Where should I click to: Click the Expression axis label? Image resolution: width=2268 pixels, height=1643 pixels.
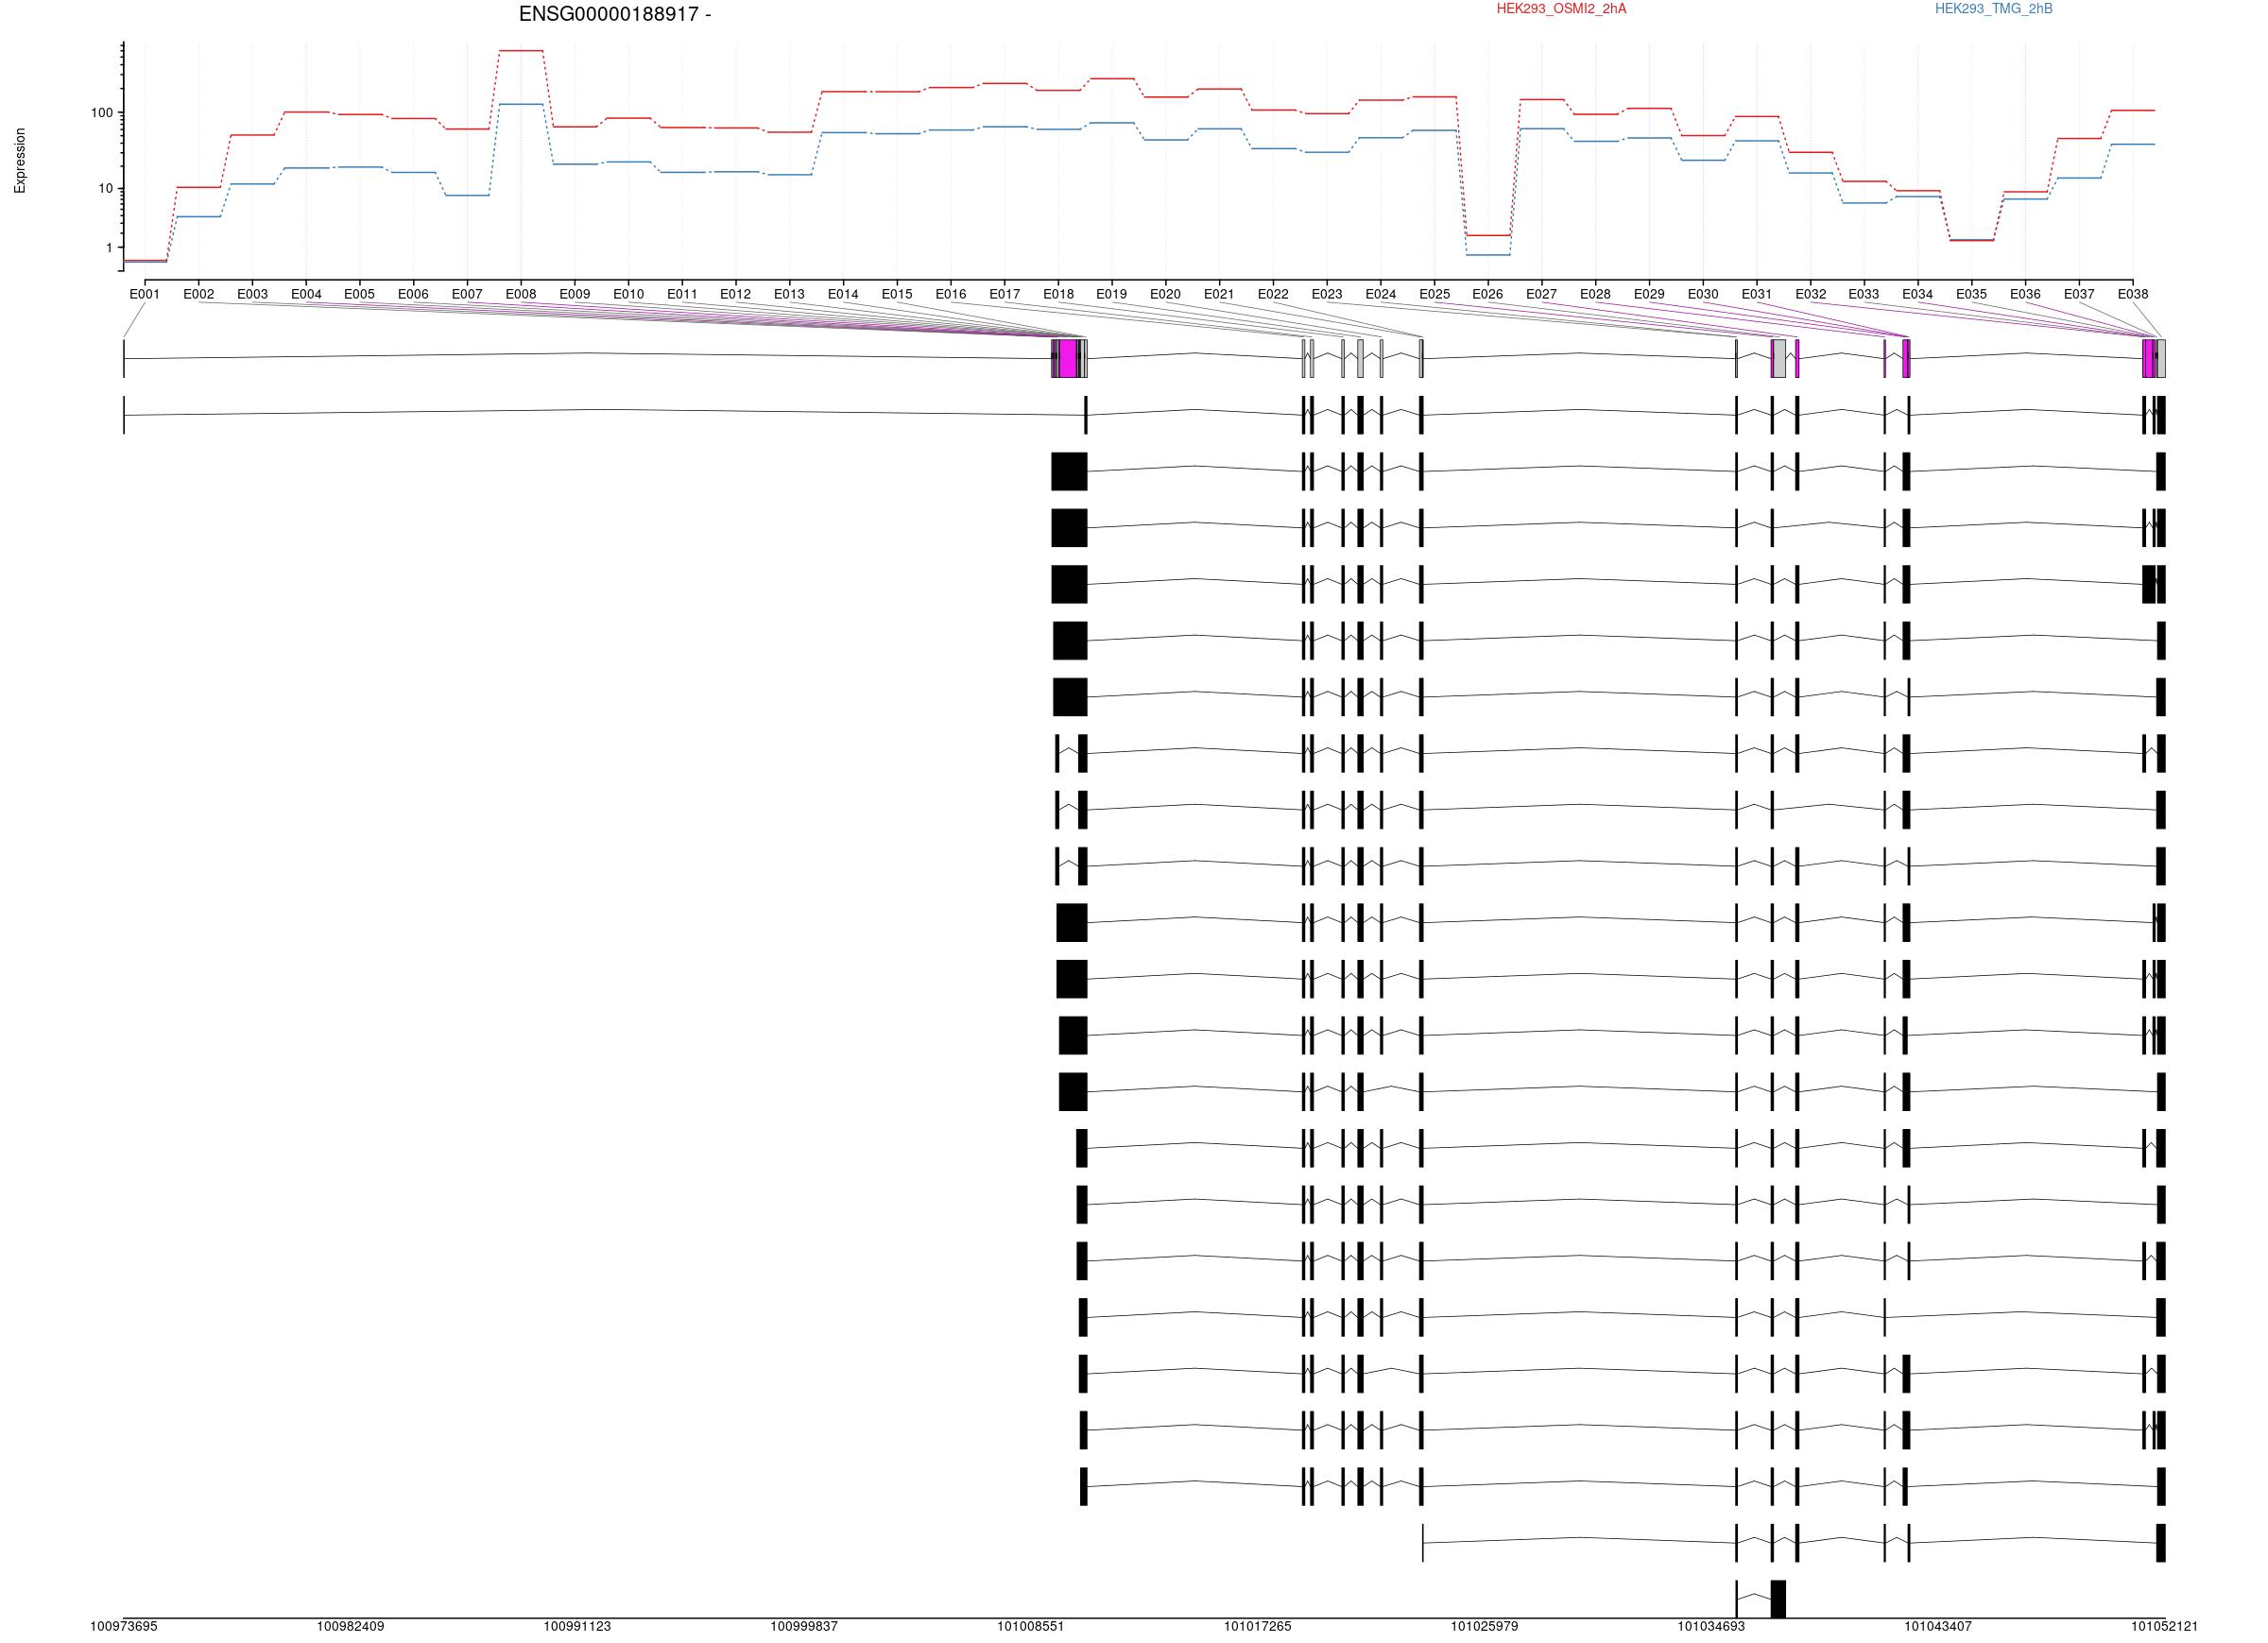pos(20,160)
